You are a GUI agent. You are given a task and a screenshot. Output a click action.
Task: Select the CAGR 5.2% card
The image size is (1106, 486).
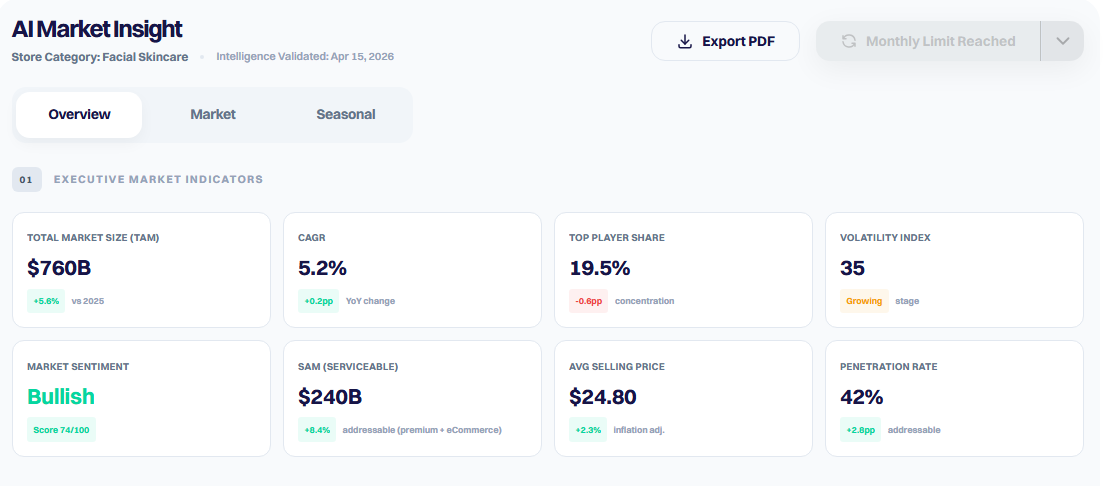(x=413, y=270)
